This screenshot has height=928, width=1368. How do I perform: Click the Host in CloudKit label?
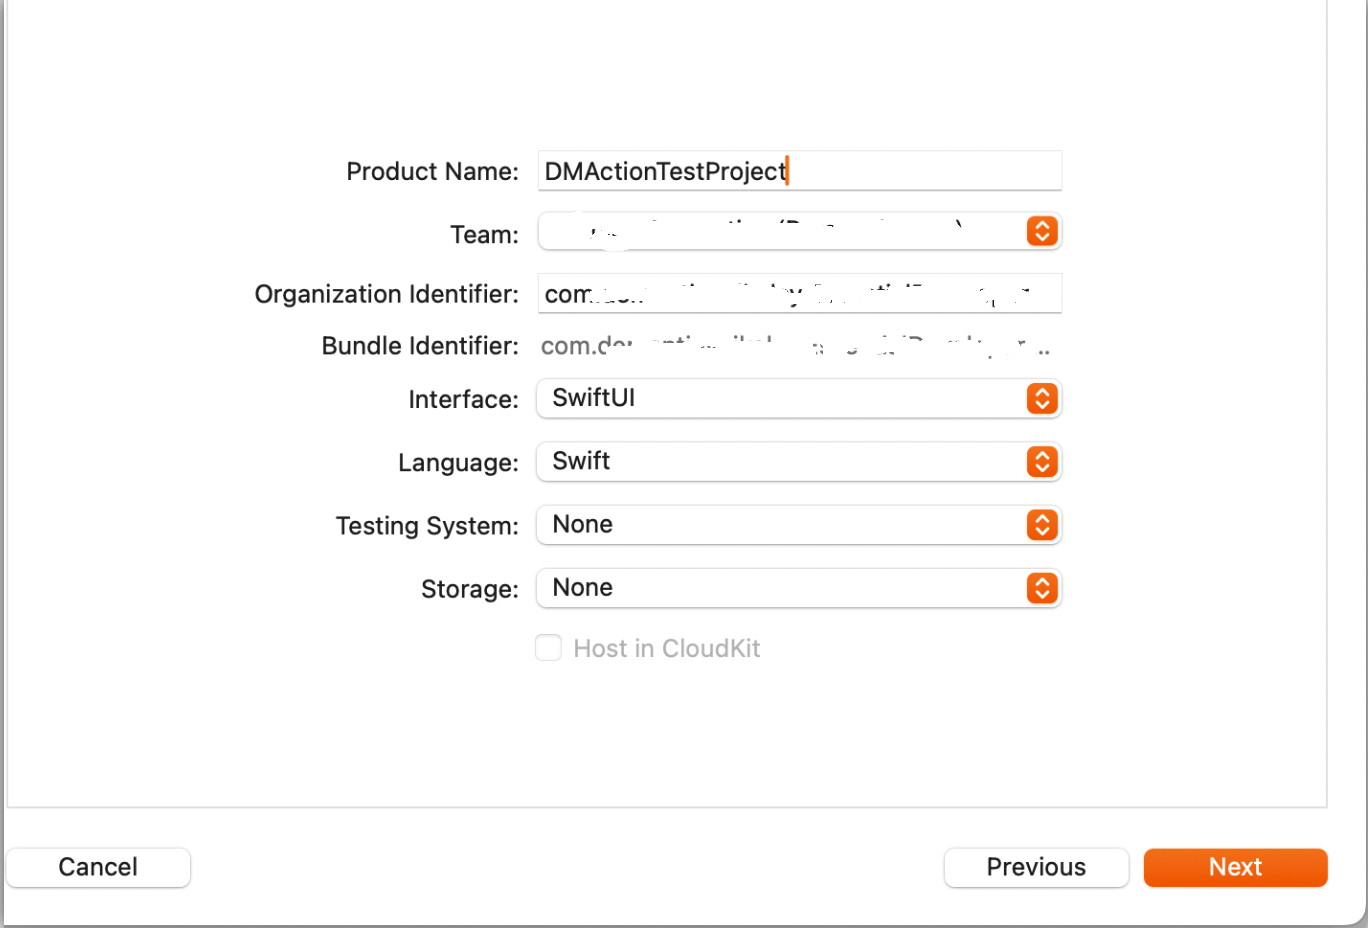[667, 648]
